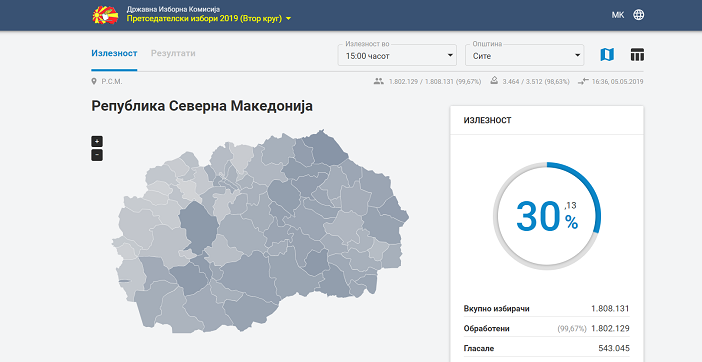The image size is (702, 362).
Task: Switch to the table view icon
Action: [637, 55]
